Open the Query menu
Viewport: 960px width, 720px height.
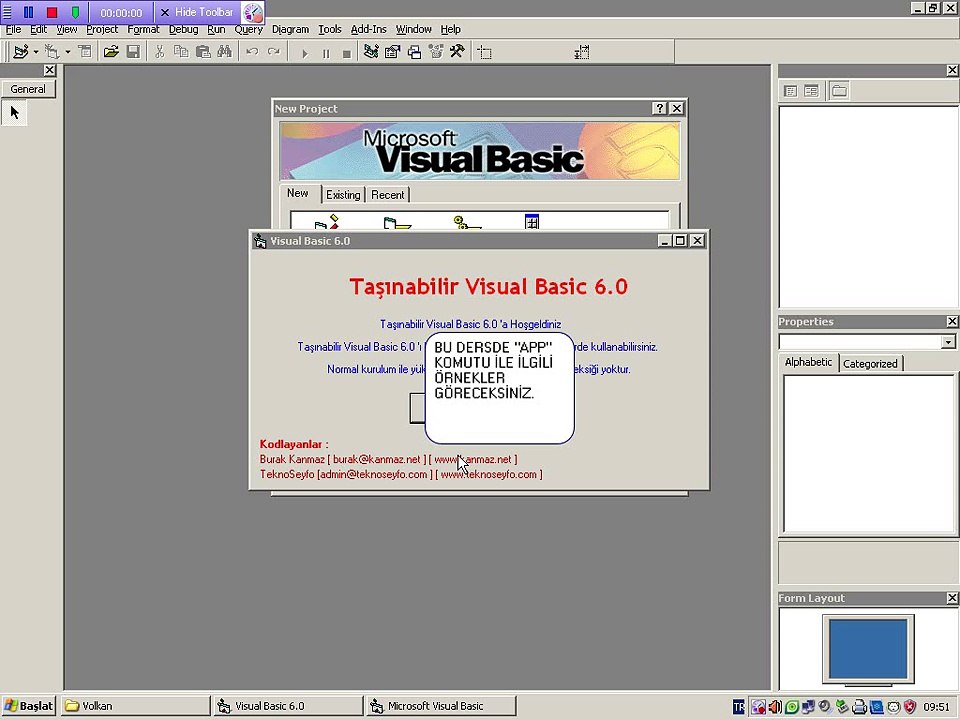[249, 29]
